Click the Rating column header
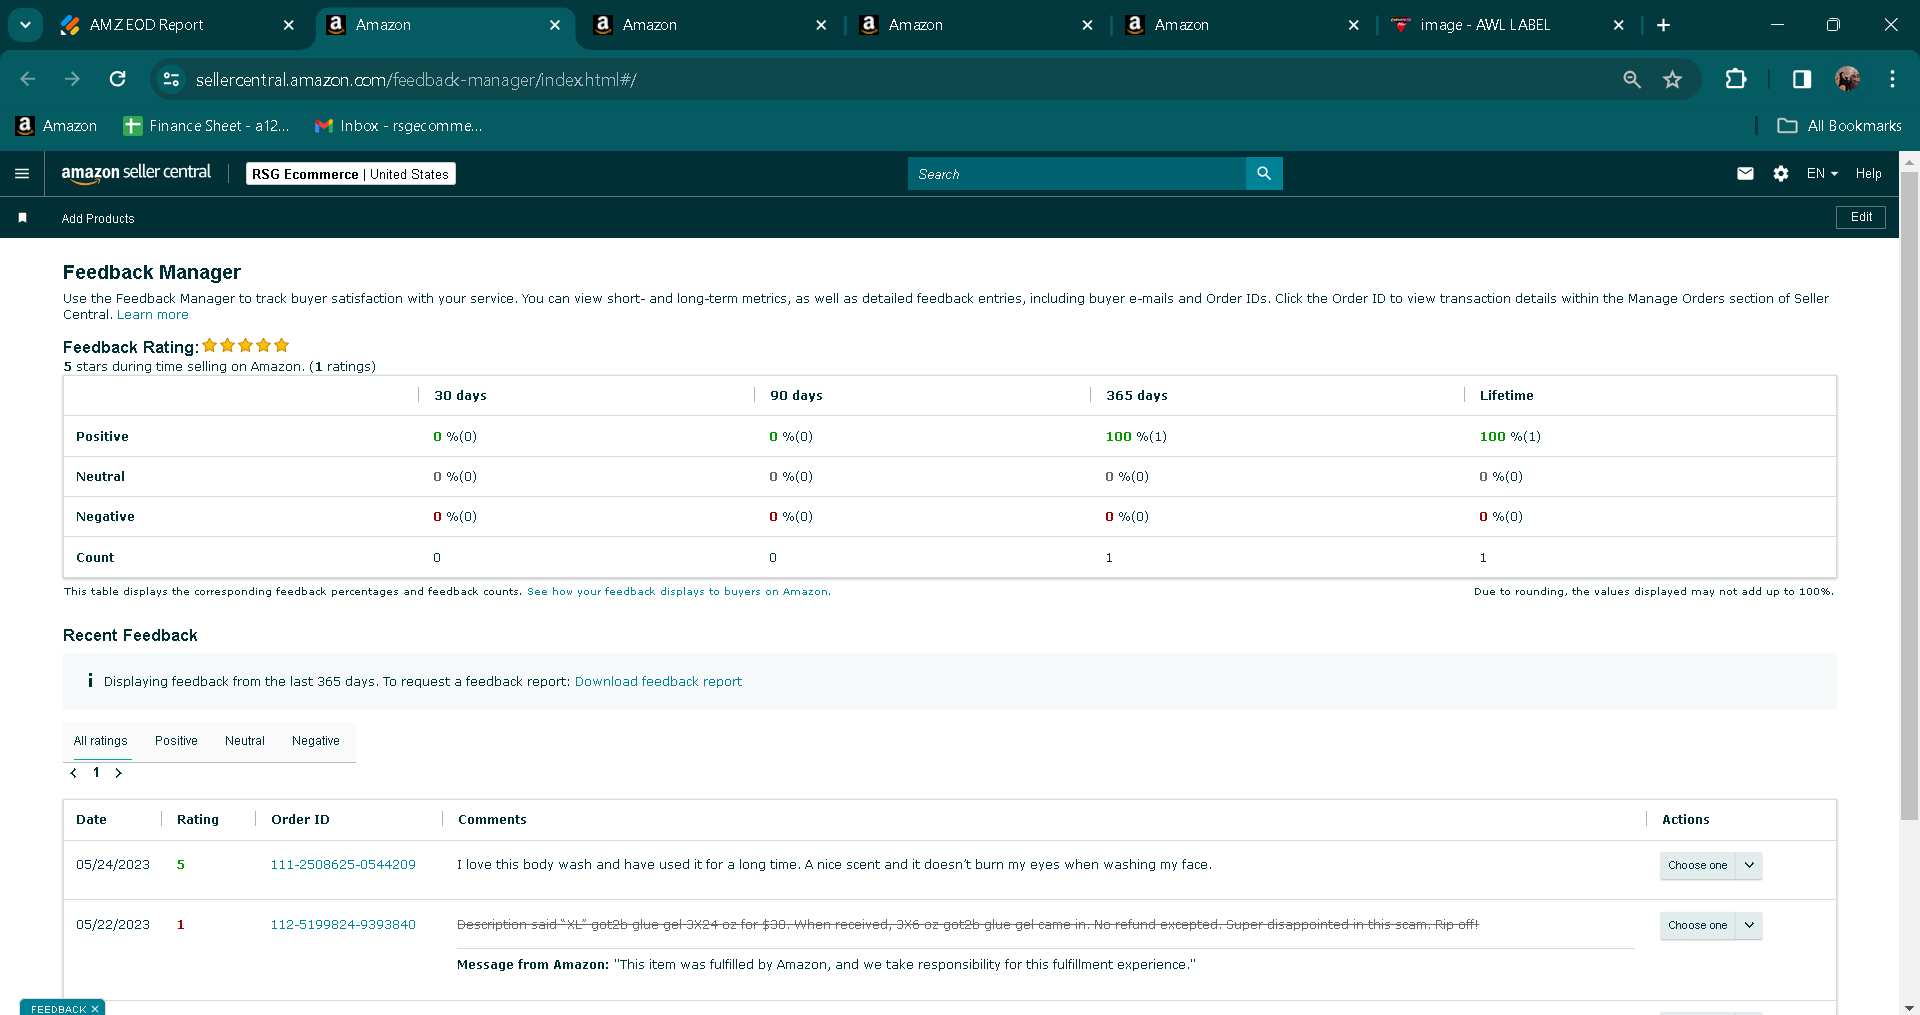1920x1015 pixels. tap(198, 820)
